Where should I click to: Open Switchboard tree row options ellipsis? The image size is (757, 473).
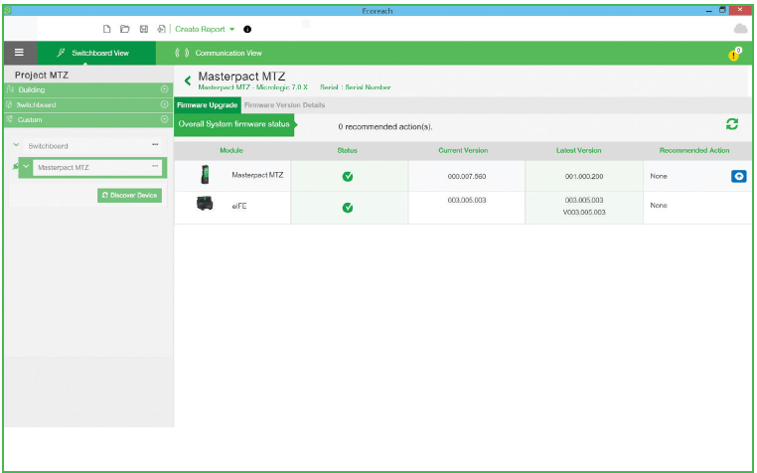tap(155, 144)
